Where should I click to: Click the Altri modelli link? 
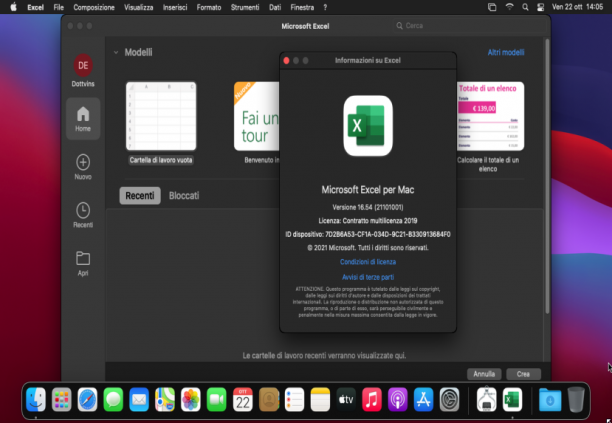506,52
